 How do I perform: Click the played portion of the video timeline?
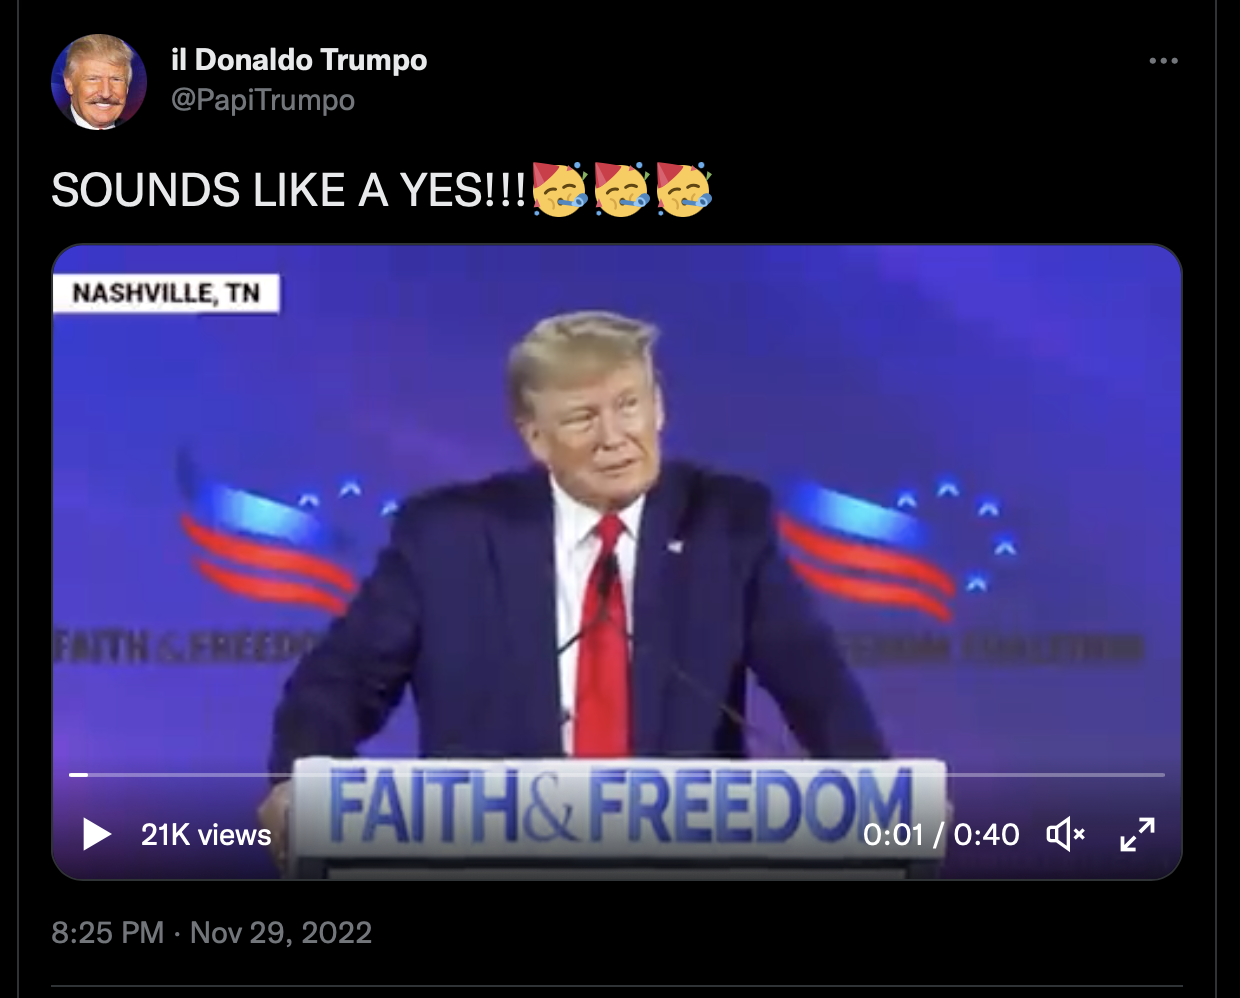[78, 774]
